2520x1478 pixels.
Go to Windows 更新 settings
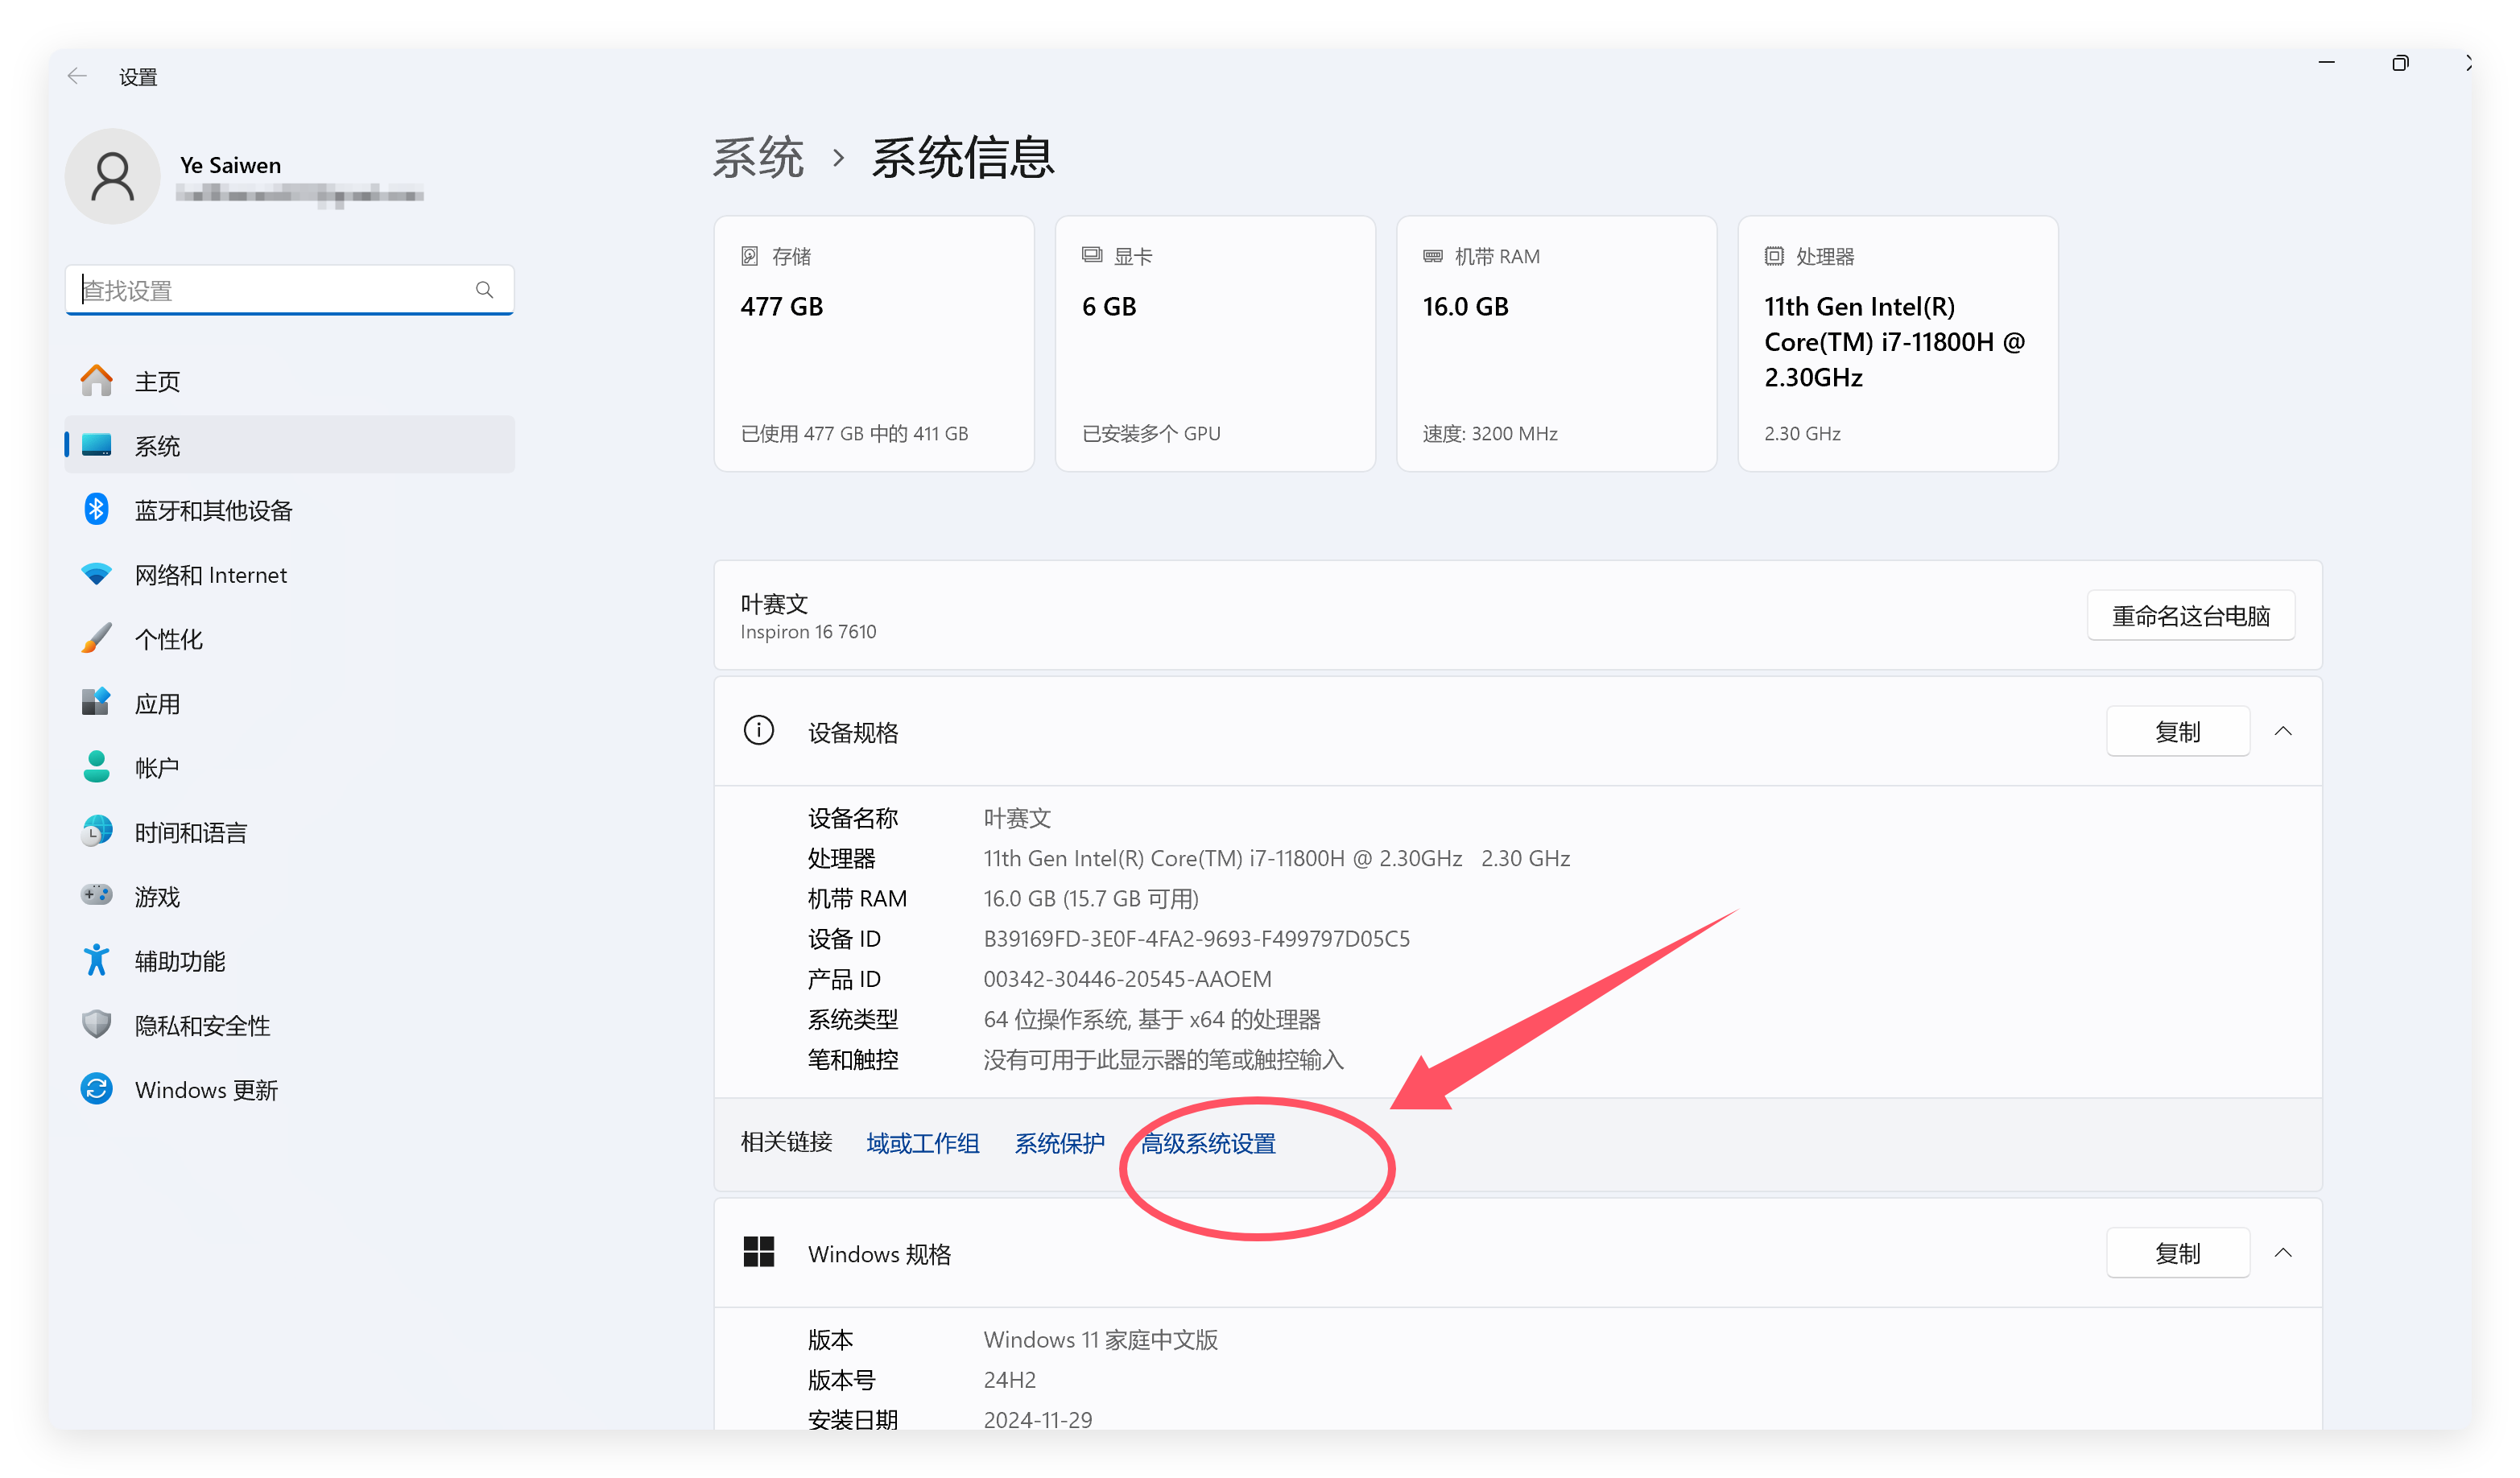[290, 1089]
